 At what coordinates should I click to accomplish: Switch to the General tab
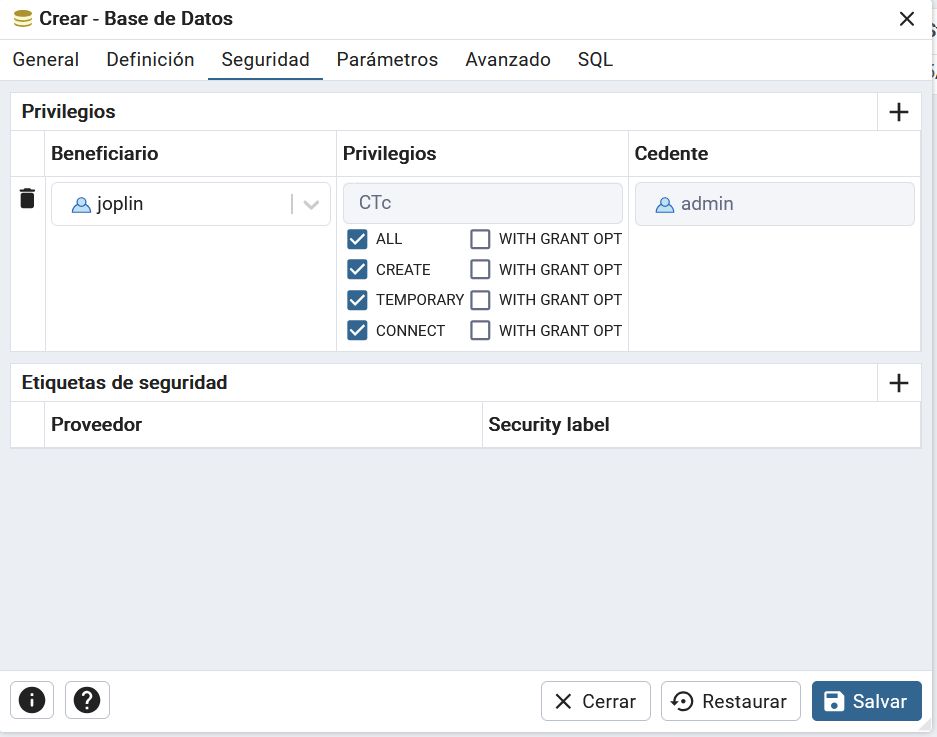click(x=46, y=60)
